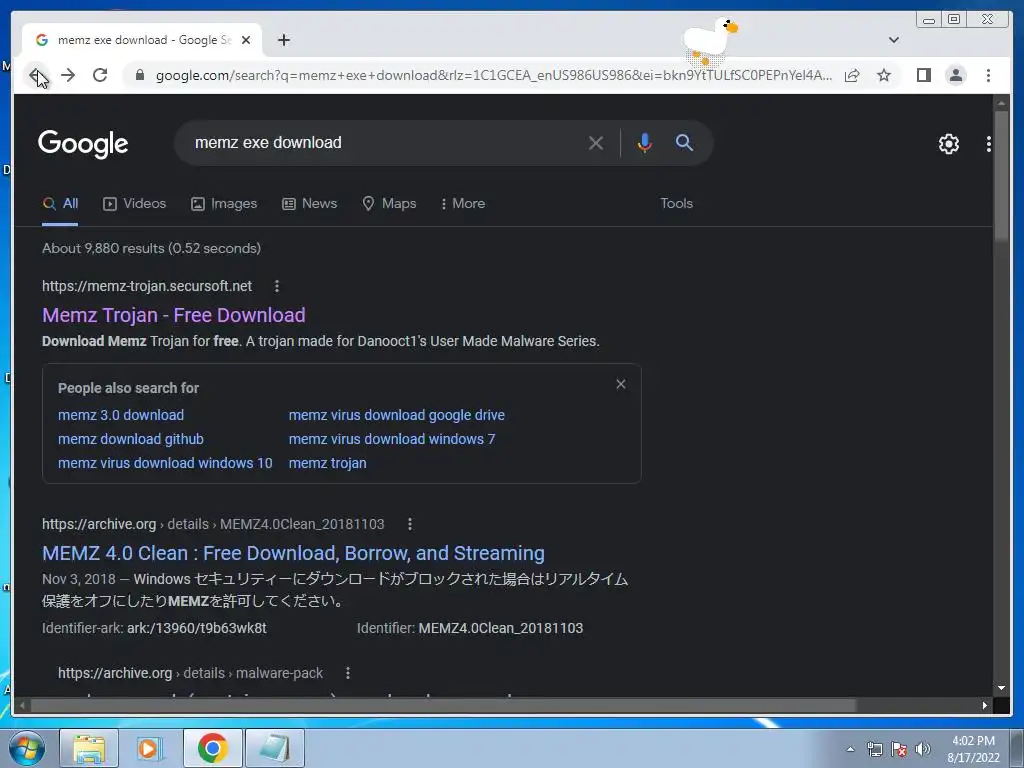Screen dimensions: 1024x768
Task: Open the tab search chevron
Action: 893,40
